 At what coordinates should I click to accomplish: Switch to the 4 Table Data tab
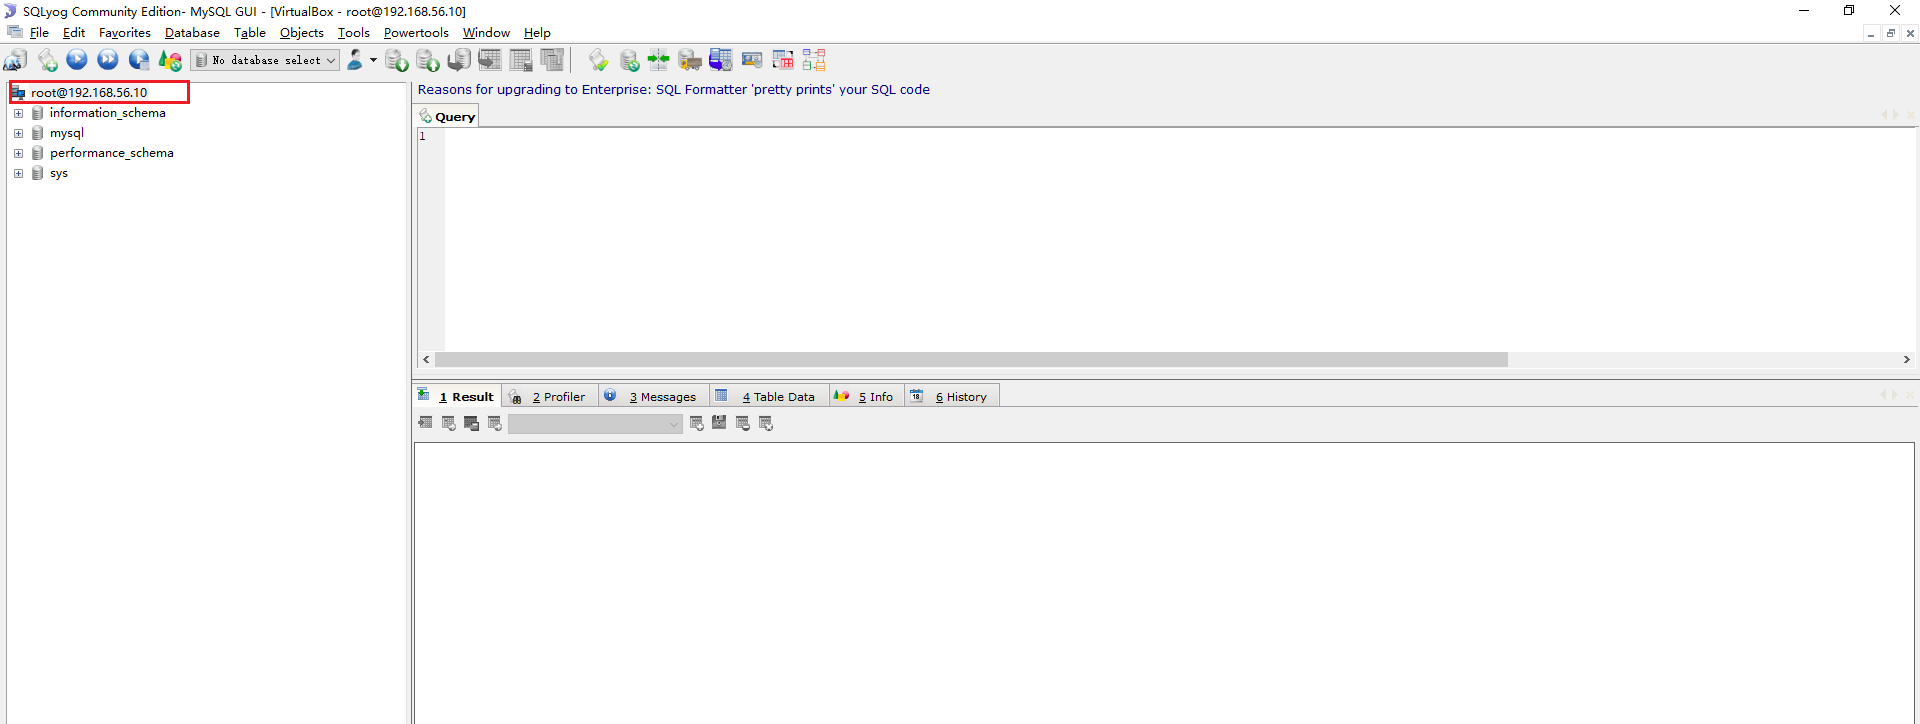768,397
